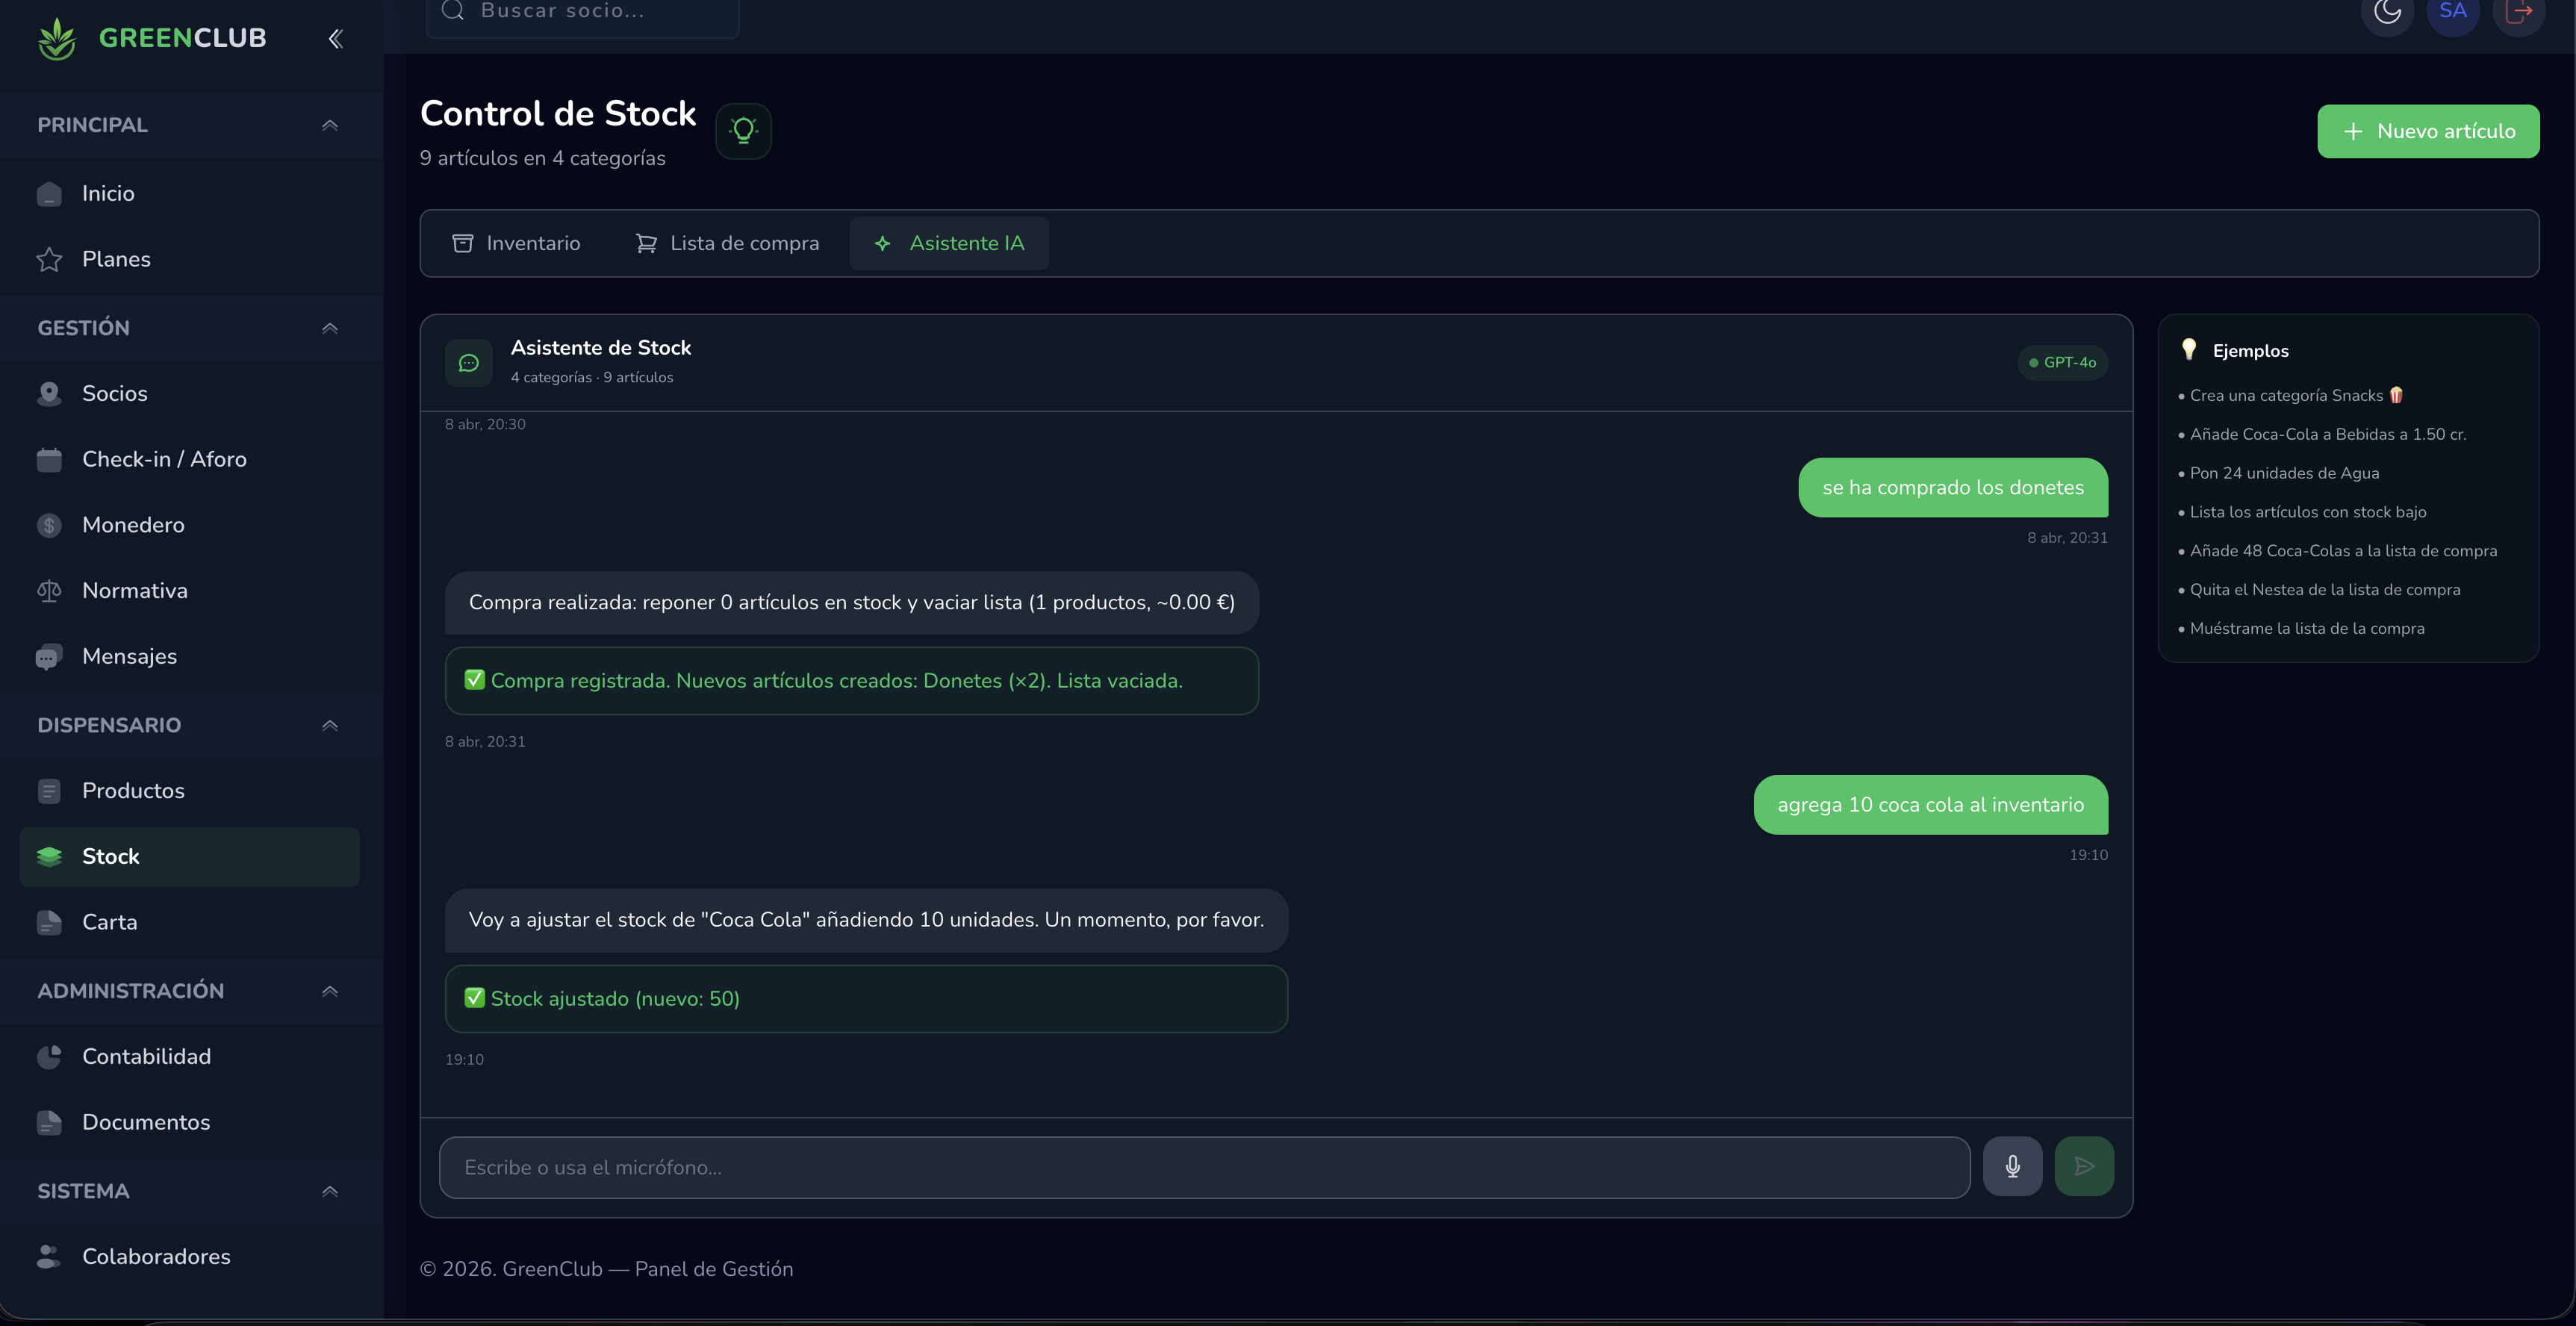Collapse the sidebar using the double-chevron
The height and width of the screenshot is (1326, 2576).
(x=335, y=38)
